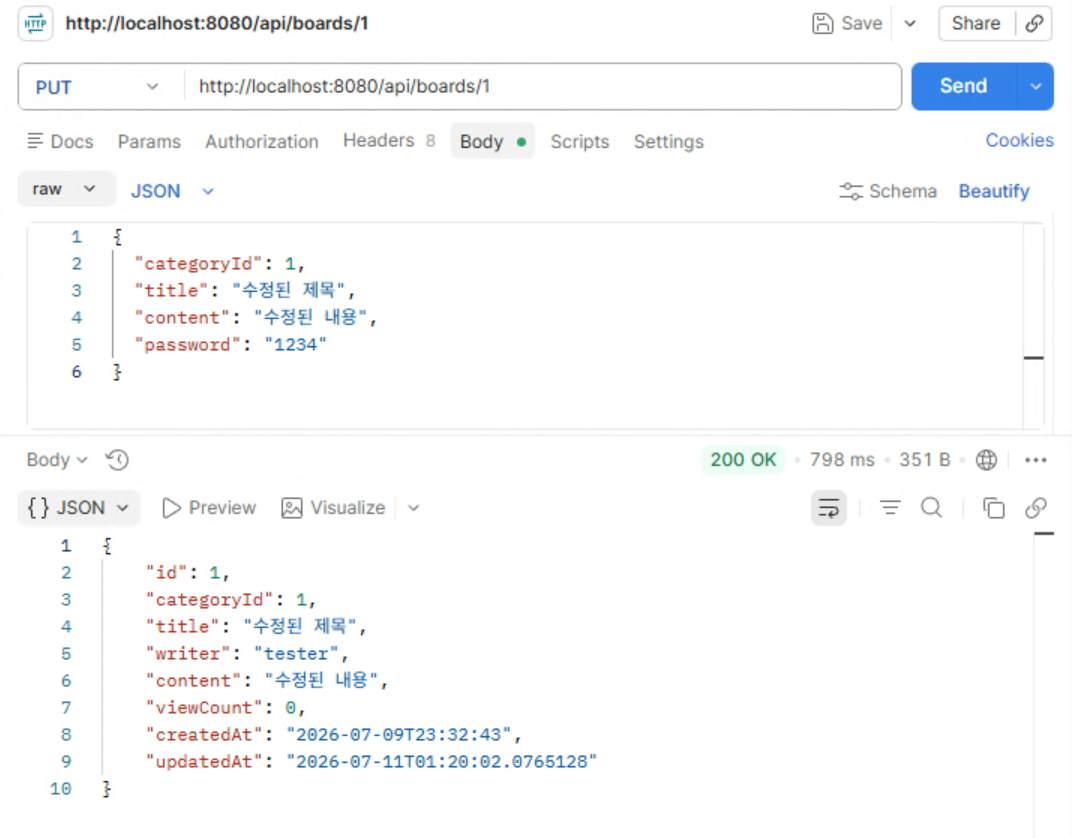
Task: Copy request link via chain icon
Action: click(x=1034, y=23)
